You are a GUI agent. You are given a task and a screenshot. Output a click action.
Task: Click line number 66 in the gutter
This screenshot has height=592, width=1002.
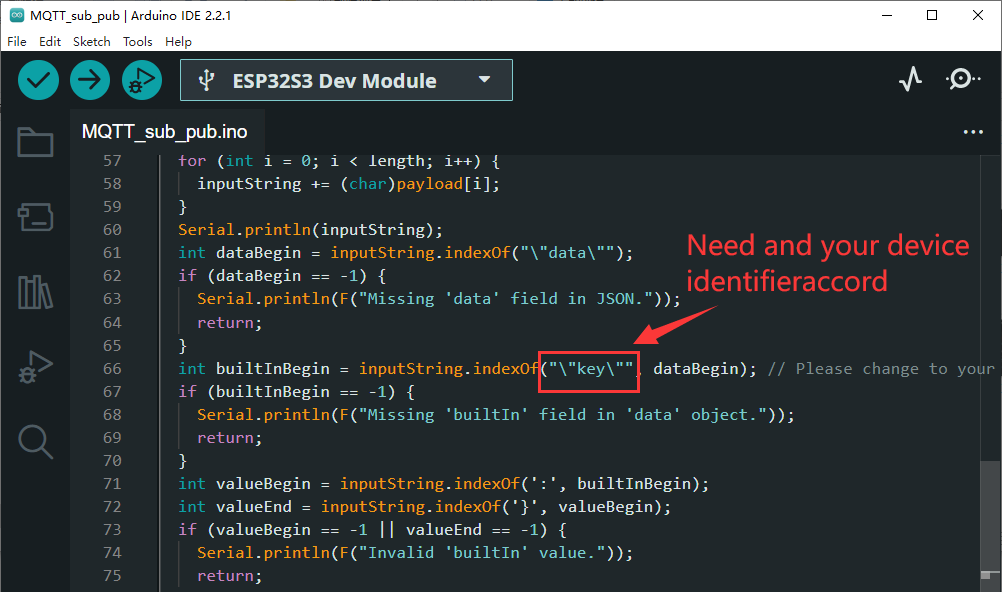(111, 369)
